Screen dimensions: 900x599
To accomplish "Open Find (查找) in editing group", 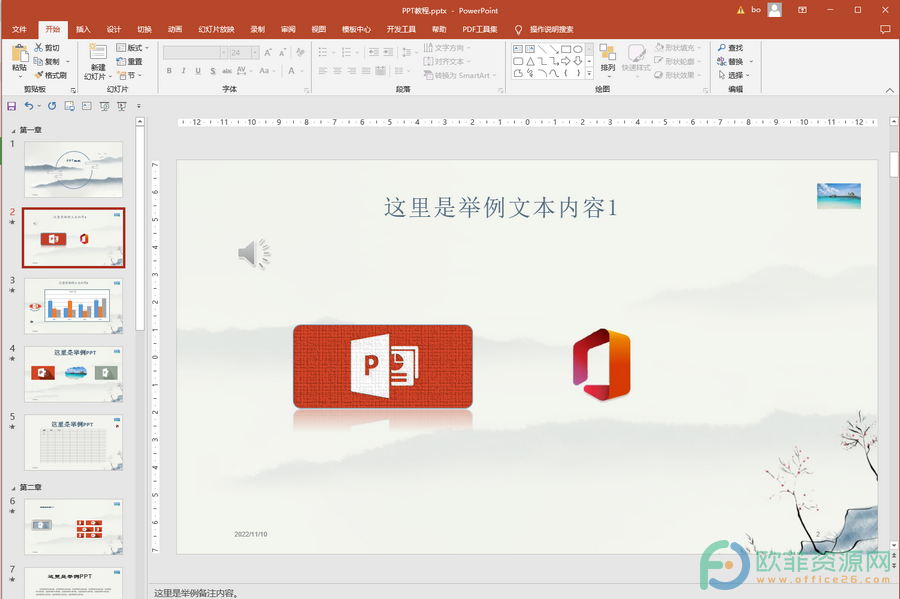I will click(730, 48).
